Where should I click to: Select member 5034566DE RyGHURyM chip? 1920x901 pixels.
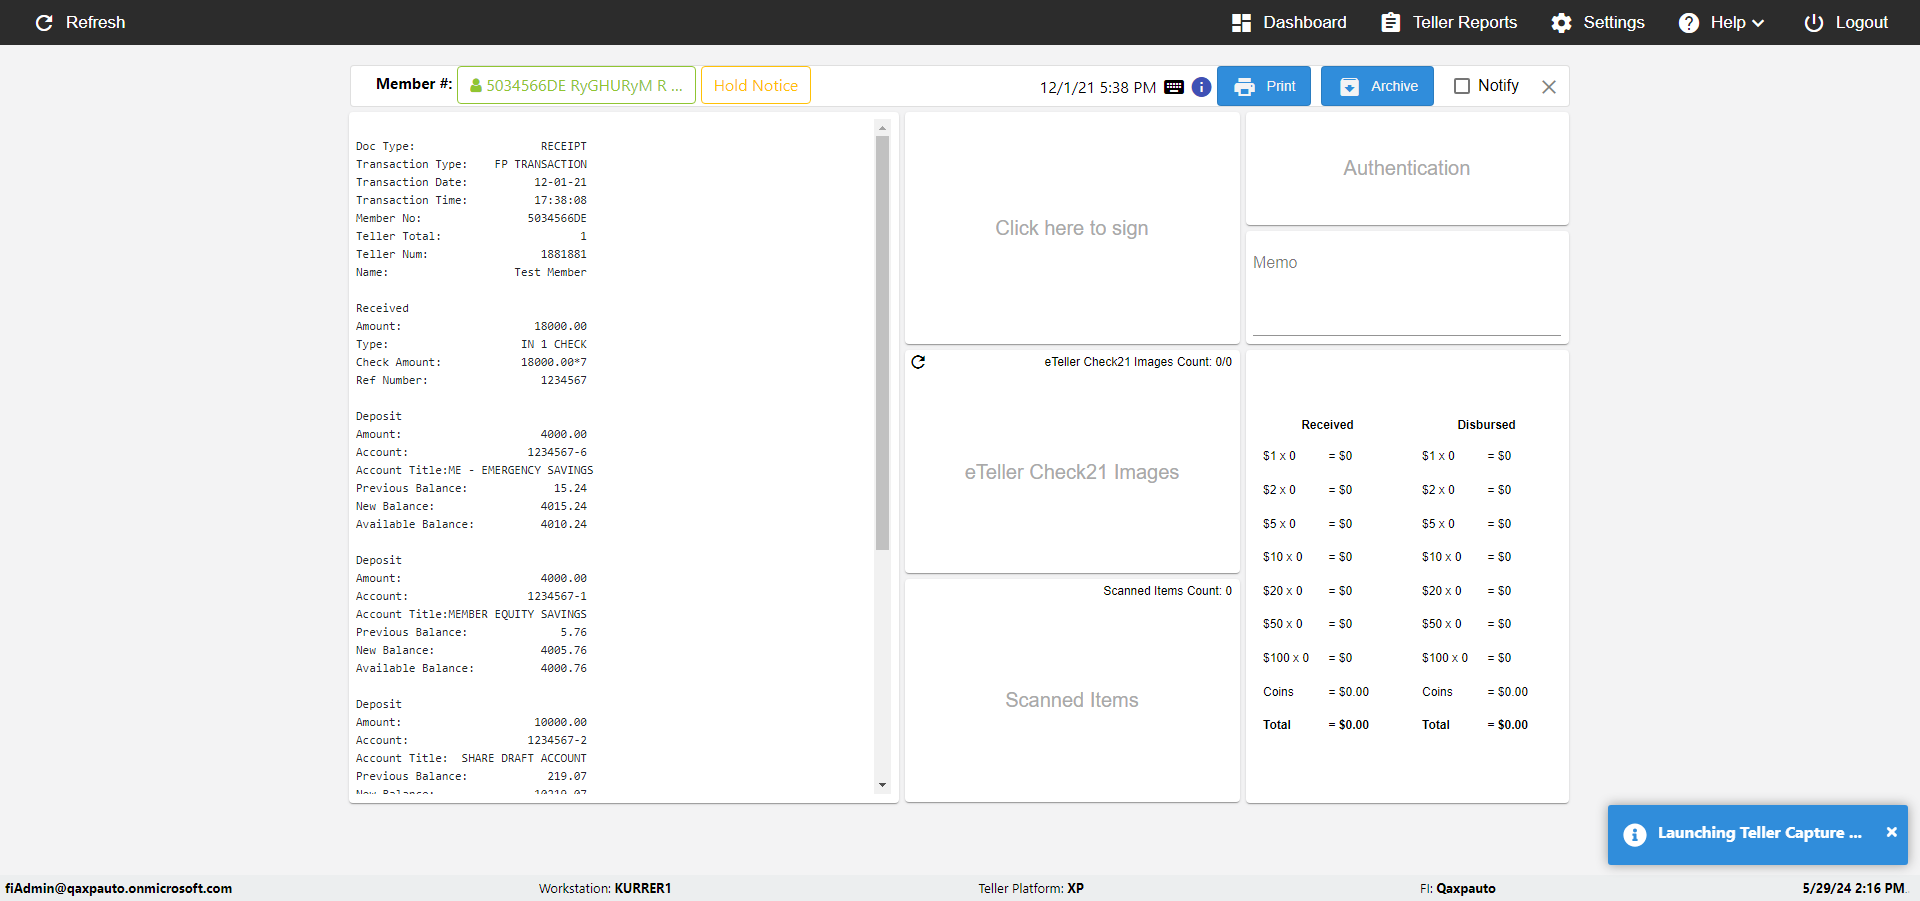point(576,86)
